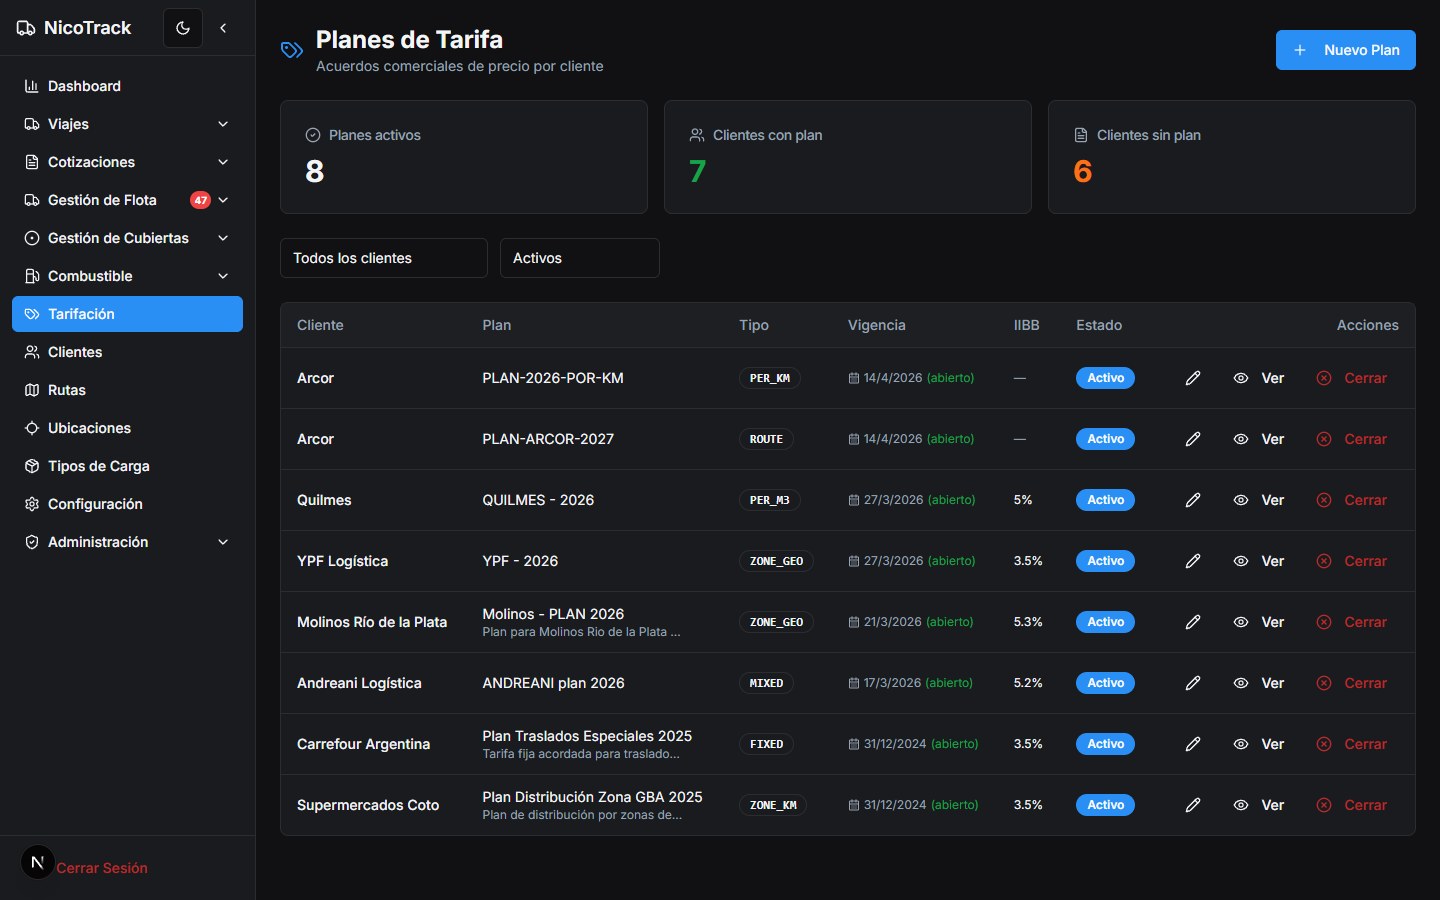Image resolution: width=1440 pixels, height=900 pixels.
Task: Go to Clientes in the sidebar
Action: point(127,352)
